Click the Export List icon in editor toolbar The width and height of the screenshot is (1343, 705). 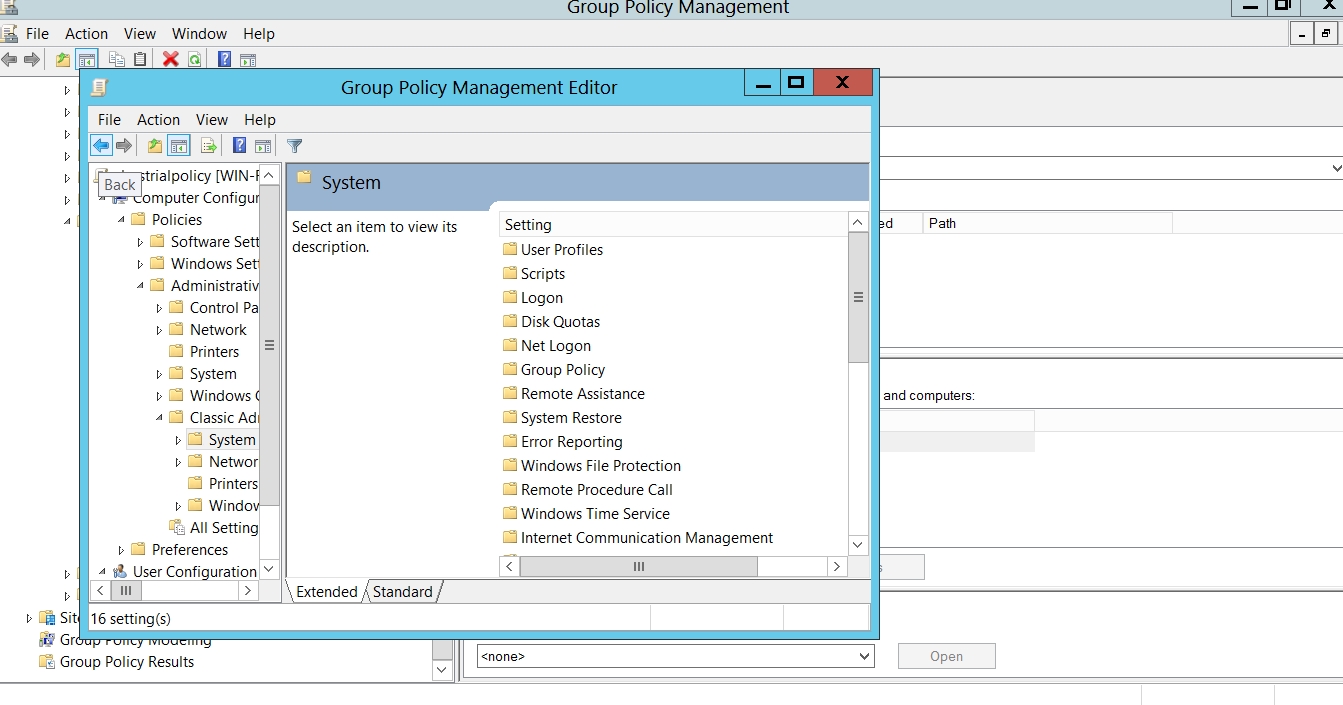[x=208, y=146]
